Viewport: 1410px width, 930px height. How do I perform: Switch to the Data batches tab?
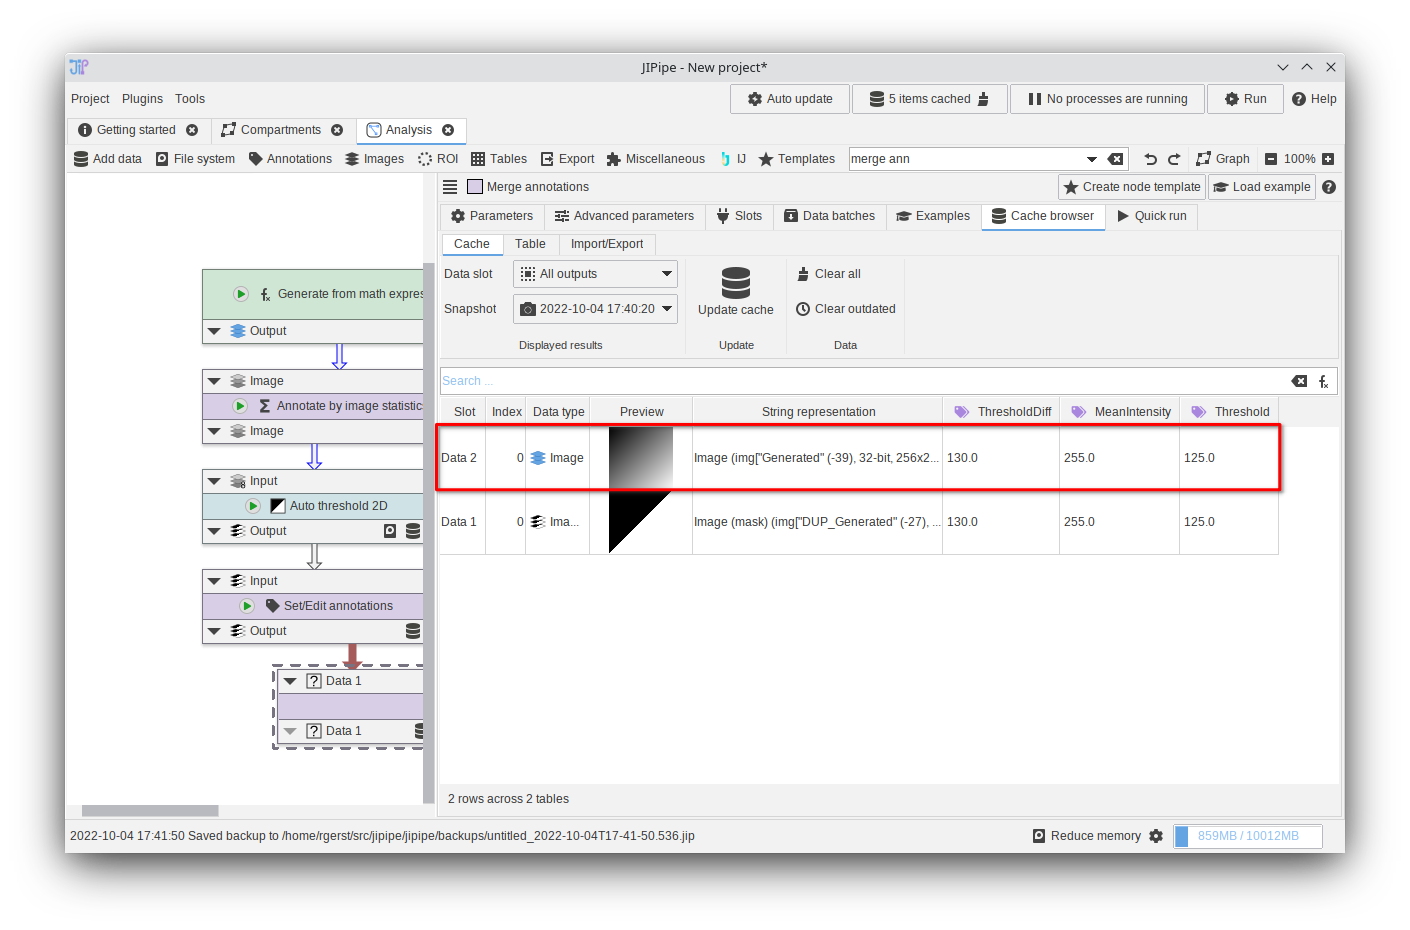(829, 216)
